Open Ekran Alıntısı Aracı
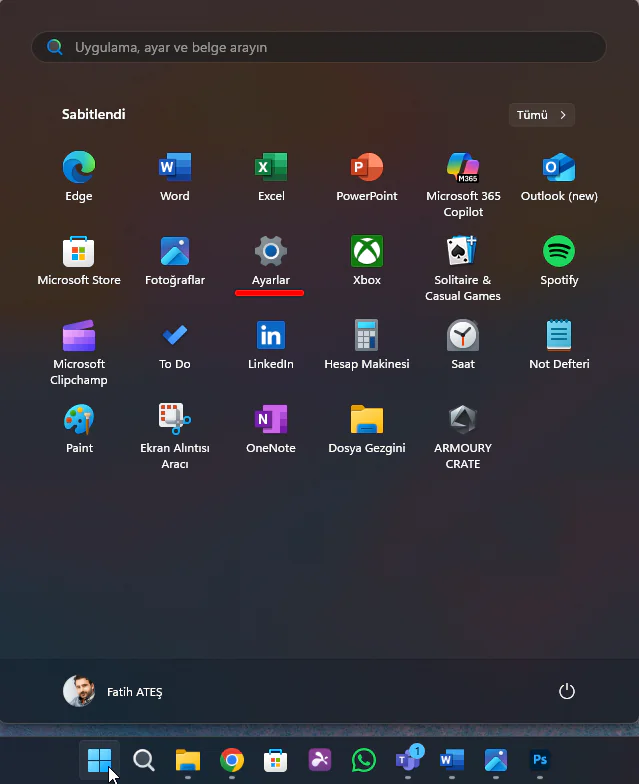This screenshot has width=639, height=784. coord(174,437)
